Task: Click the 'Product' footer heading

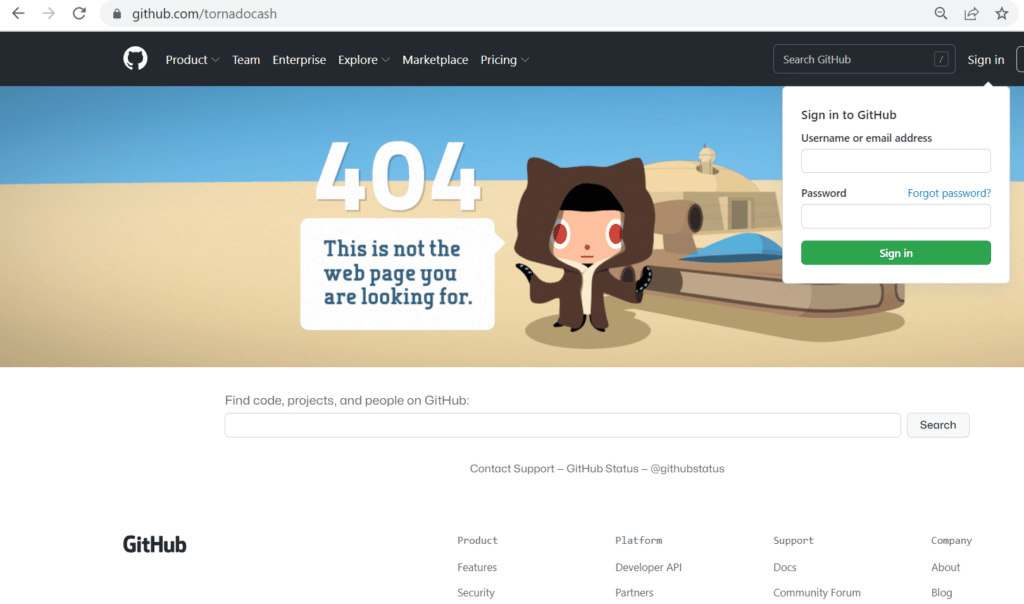Action: pos(477,541)
